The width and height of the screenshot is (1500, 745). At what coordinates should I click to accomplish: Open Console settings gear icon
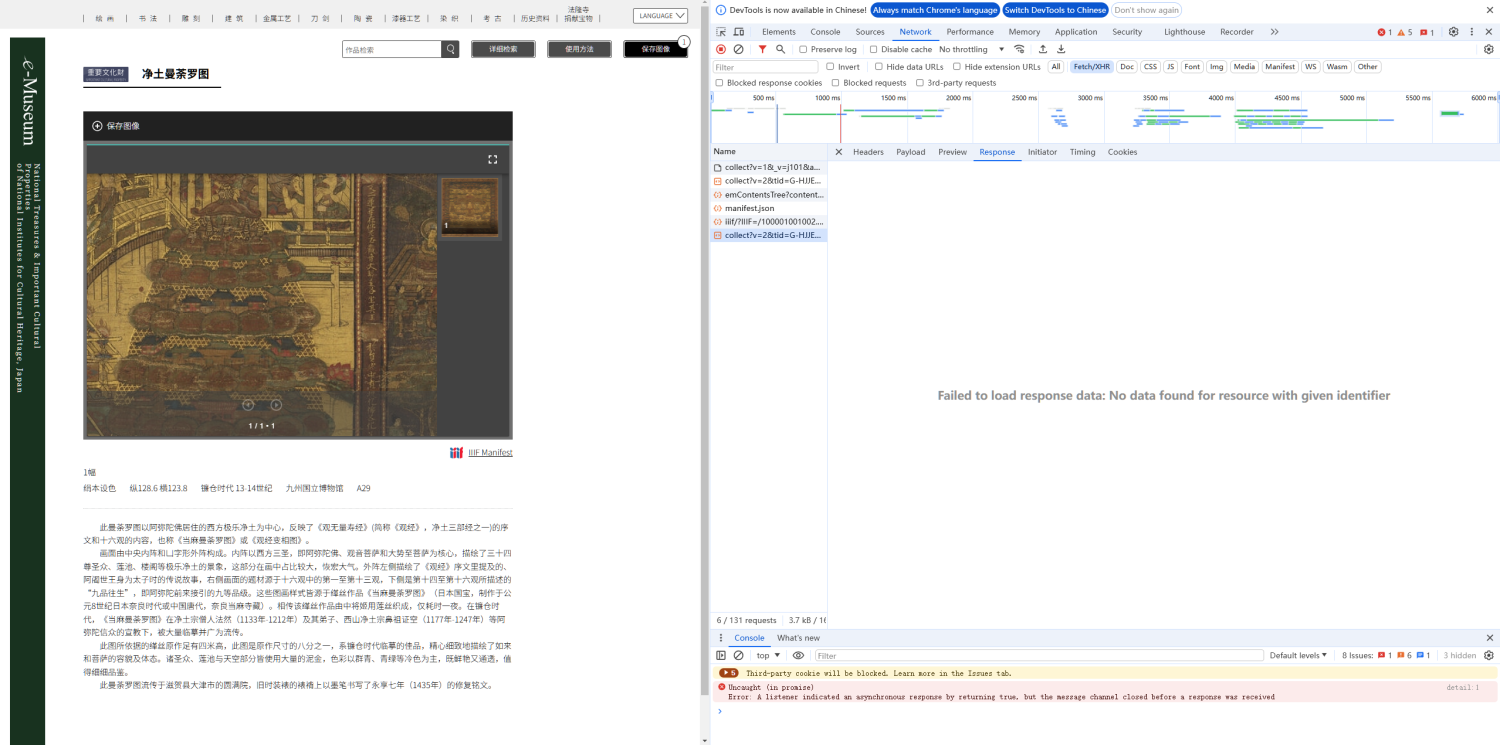1488,655
